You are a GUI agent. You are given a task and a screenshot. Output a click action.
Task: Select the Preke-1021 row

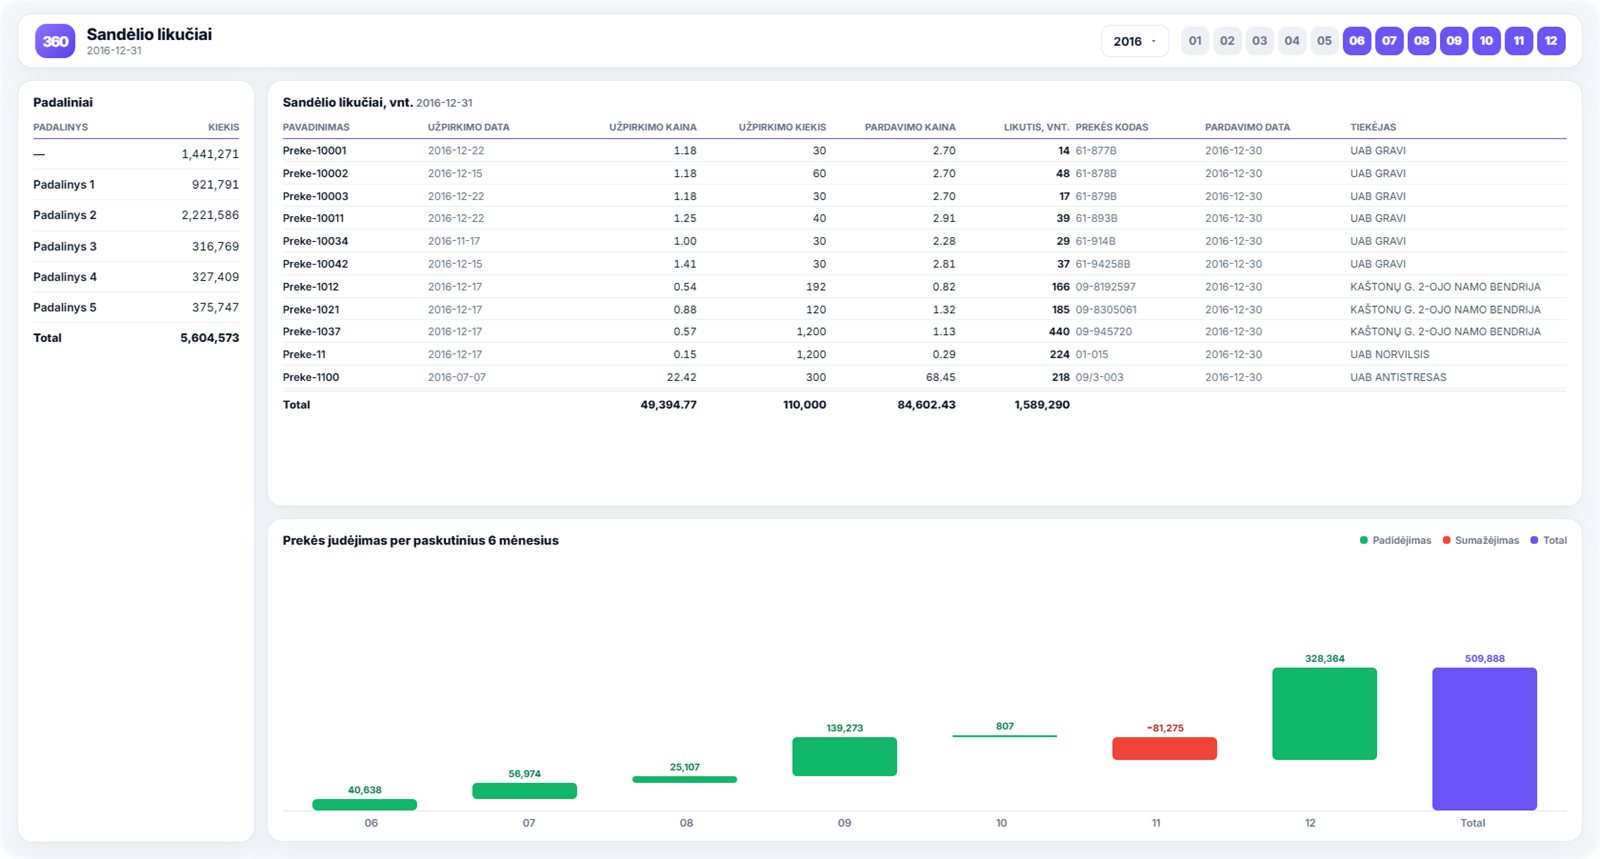pos(924,310)
